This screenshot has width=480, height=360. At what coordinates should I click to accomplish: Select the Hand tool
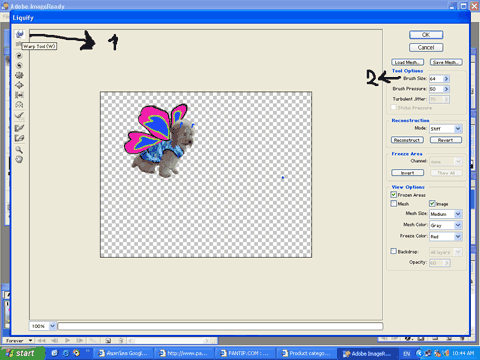19,159
